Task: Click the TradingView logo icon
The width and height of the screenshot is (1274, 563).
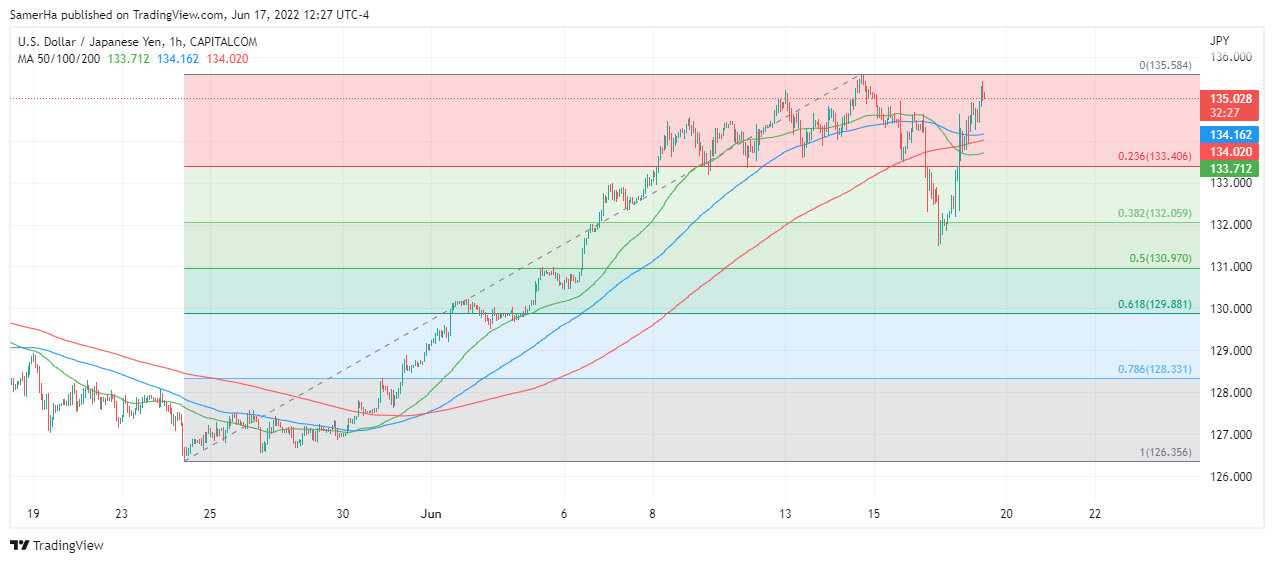Action: (x=20, y=545)
